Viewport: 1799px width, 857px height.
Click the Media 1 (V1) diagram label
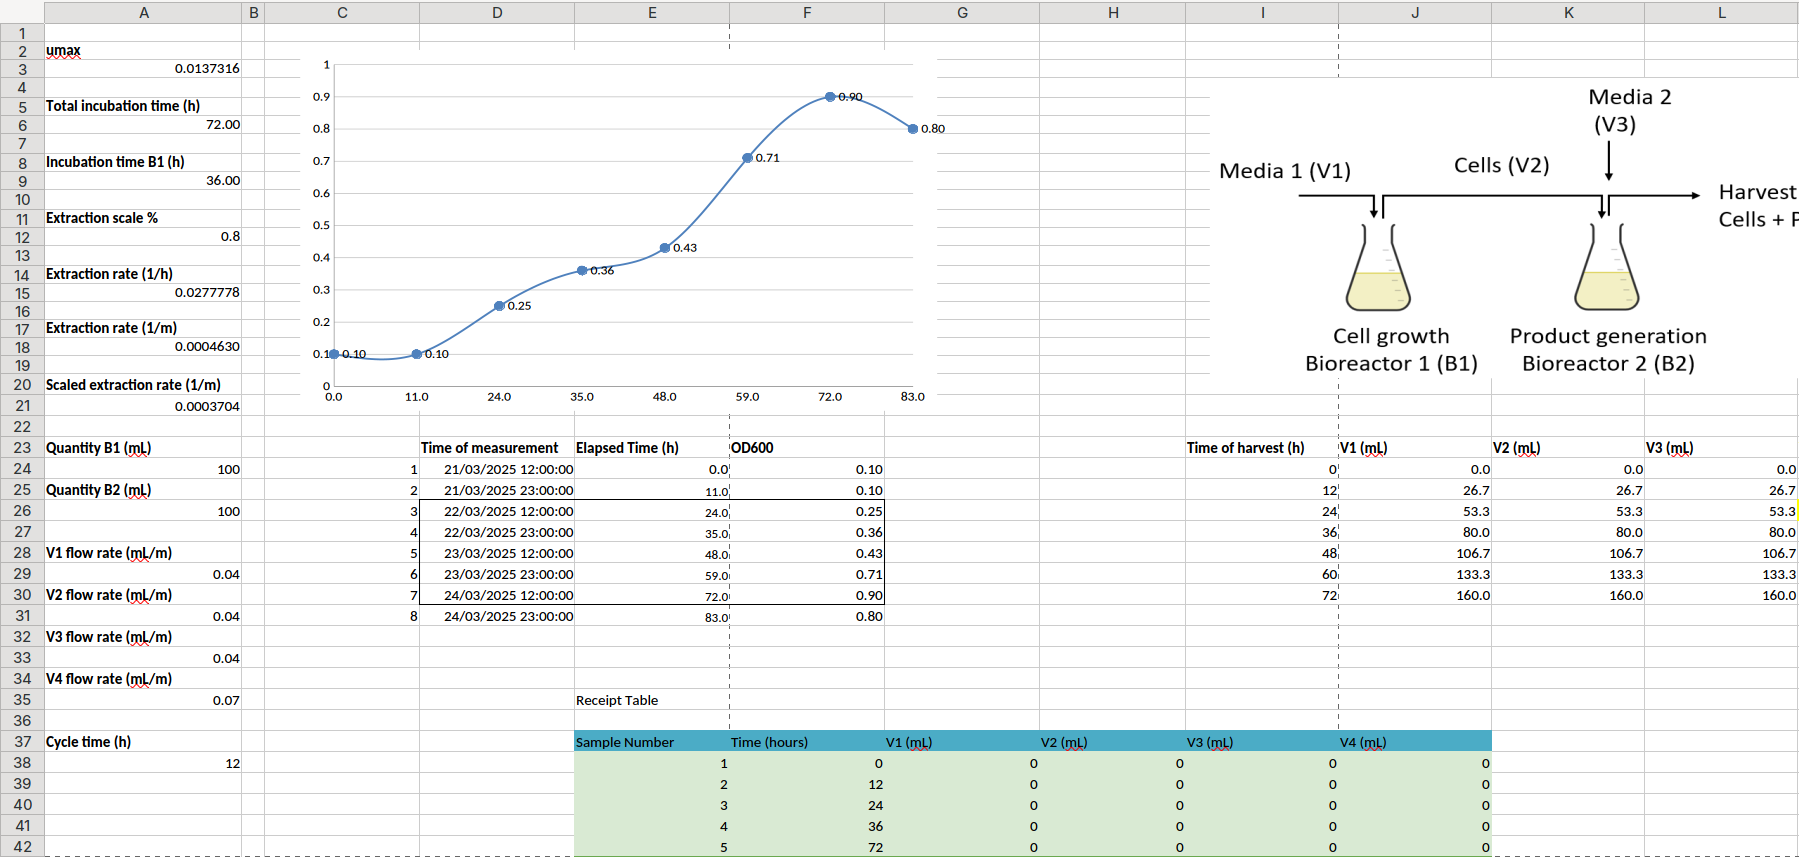(x=1285, y=171)
